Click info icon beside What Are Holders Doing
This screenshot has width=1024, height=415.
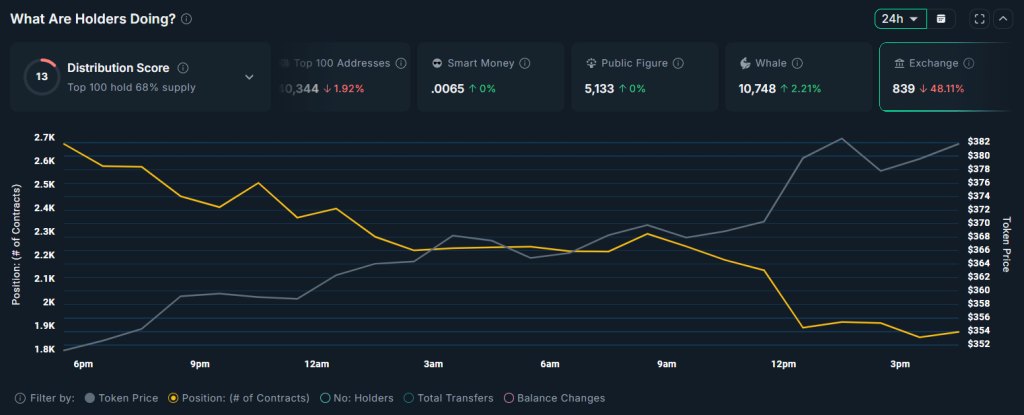click(x=186, y=19)
